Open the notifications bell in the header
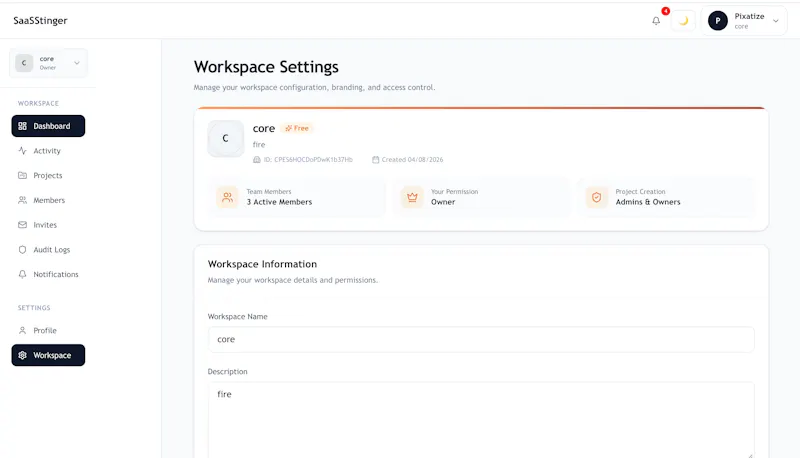Image resolution: width=800 pixels, height=458 pixels. coord(656,21)
